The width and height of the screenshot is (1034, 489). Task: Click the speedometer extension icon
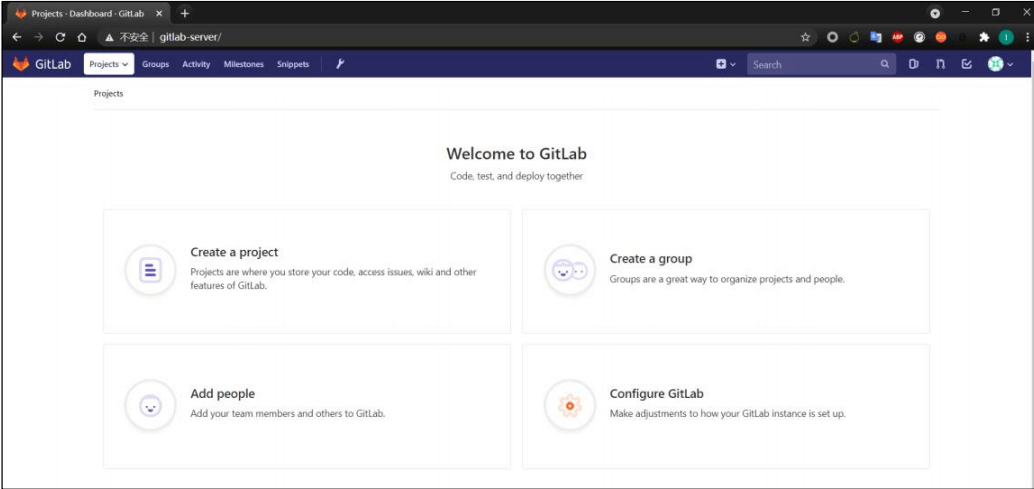tap(919, 38)
